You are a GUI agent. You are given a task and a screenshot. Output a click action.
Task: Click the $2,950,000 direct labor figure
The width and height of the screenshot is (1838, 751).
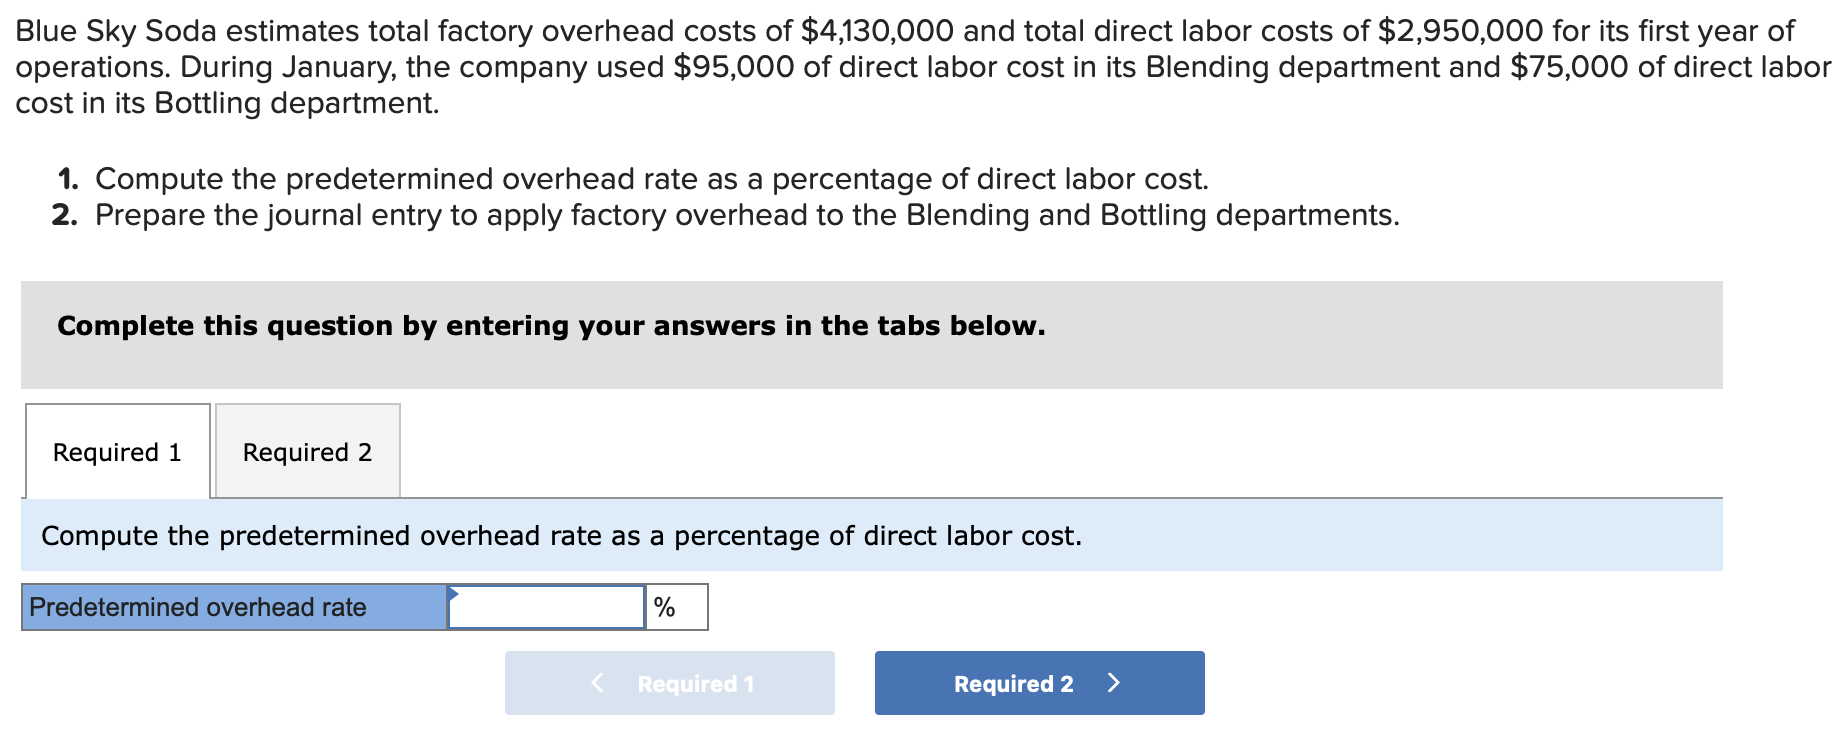(x=1460, y=31)
